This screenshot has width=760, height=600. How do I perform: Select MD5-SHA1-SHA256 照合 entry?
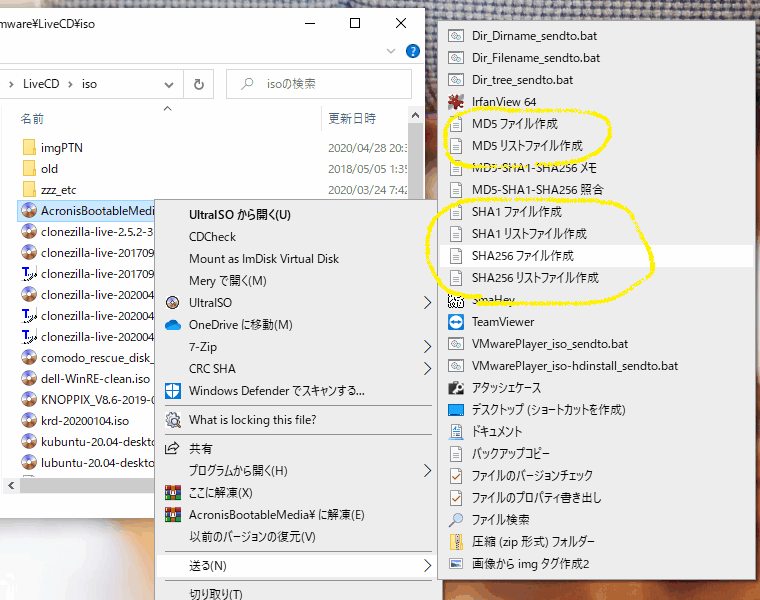click(x=538, y=189)
